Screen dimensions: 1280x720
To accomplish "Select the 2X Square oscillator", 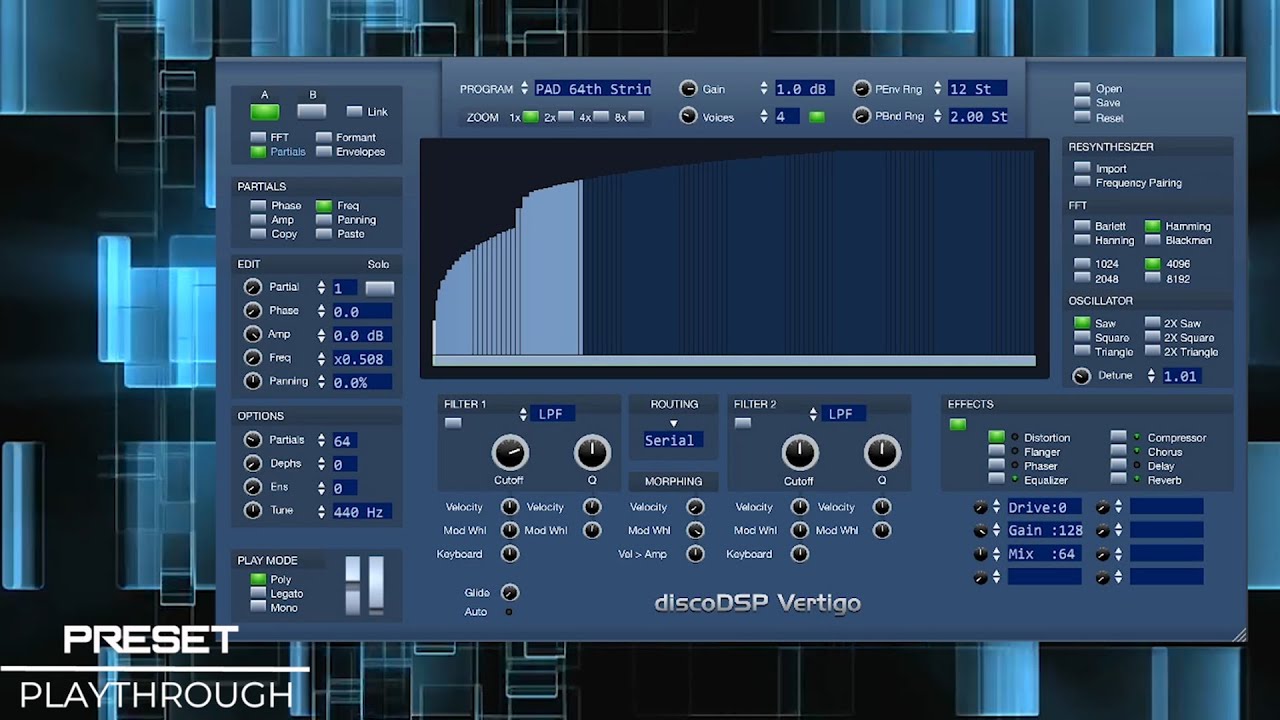I will pos(1153,338).
